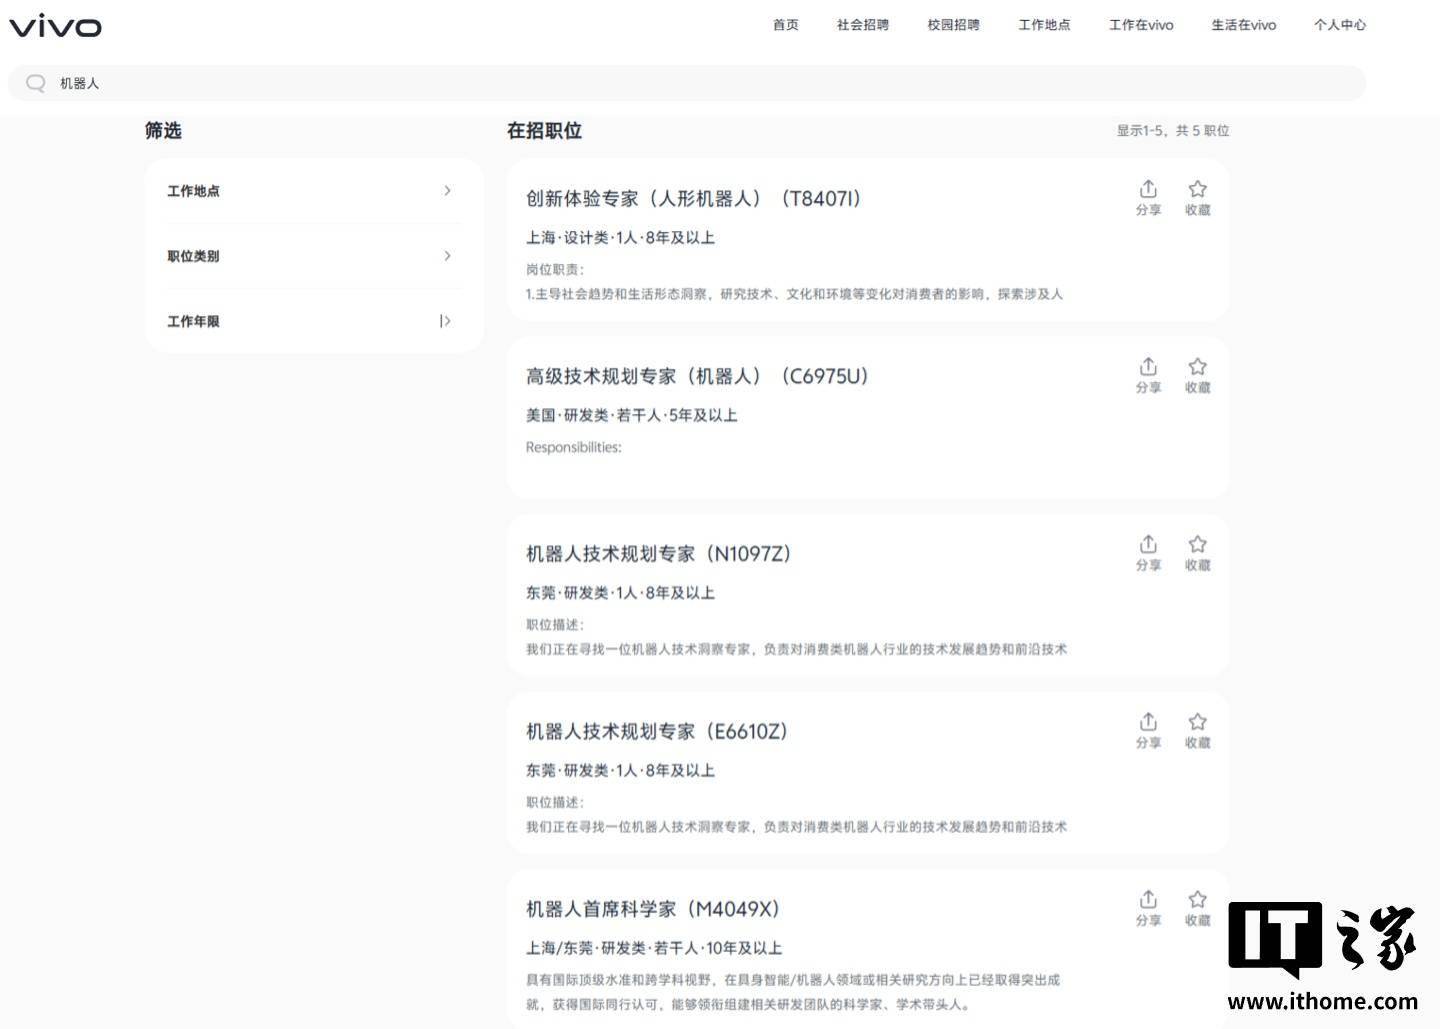Image resolution: width=1440 pixels, height=1029 pixels.
Task: Go to 个人中心
Action: pos(1340,25)
